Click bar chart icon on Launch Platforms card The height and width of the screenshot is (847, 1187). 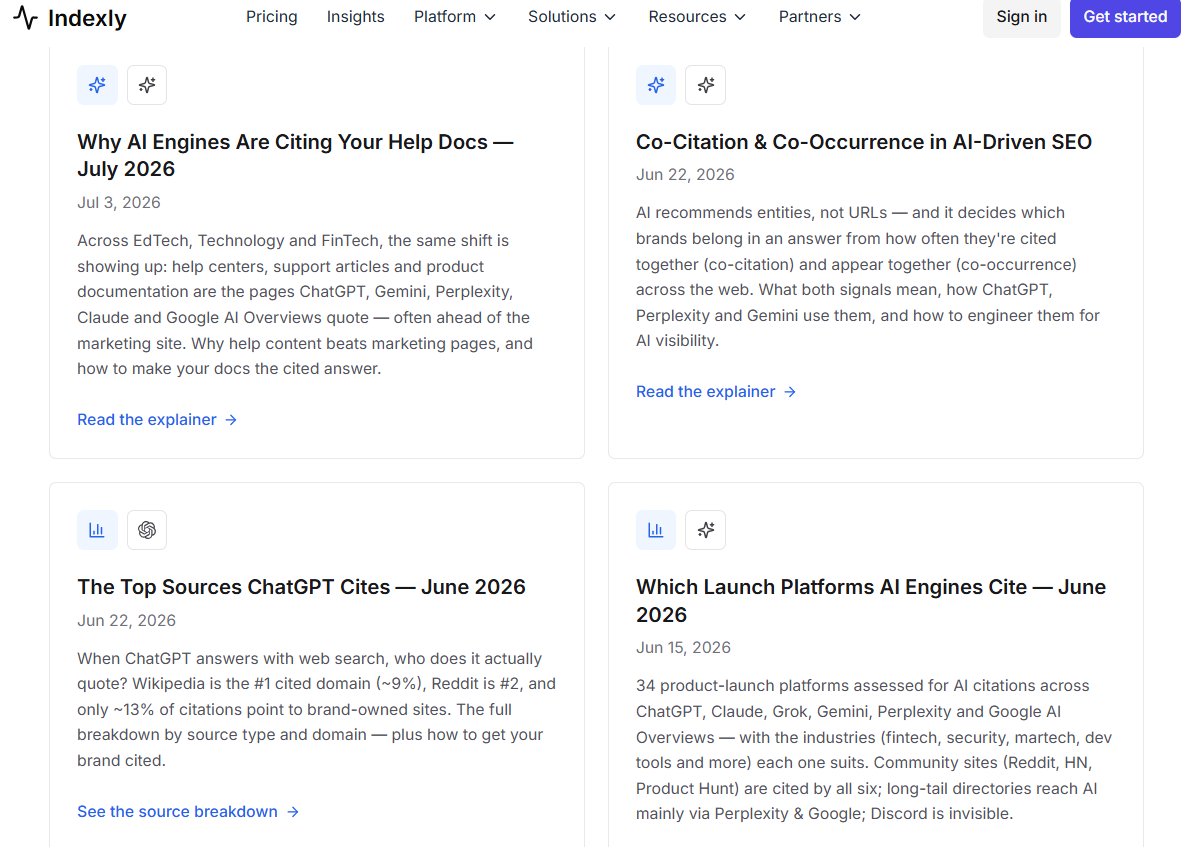point(656,530)
